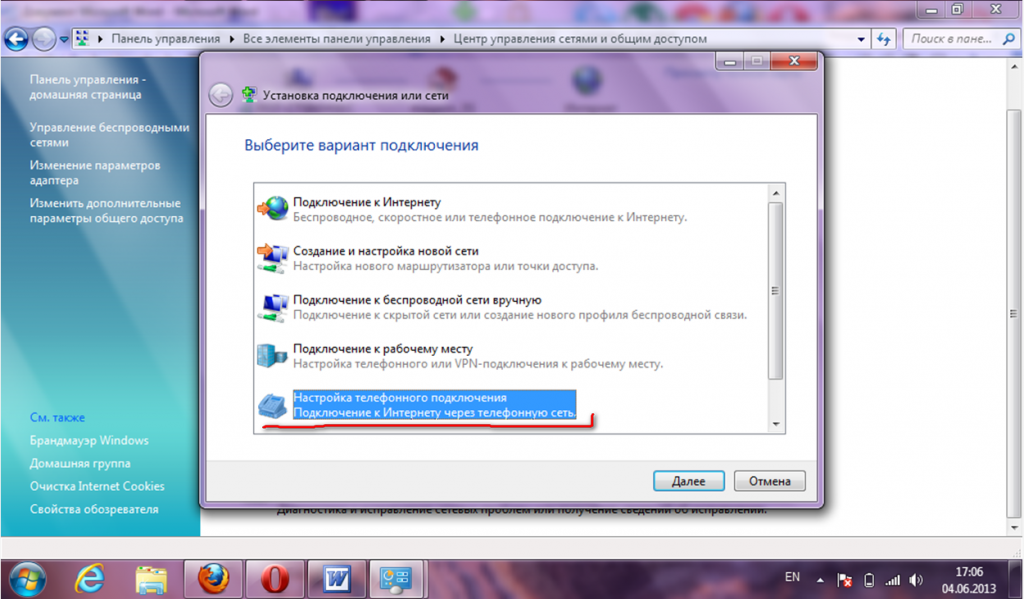Click the globe icon for Подключение к Интернету
The image size is (1024, 599).
pyautogui.click(x=273, y=208)
